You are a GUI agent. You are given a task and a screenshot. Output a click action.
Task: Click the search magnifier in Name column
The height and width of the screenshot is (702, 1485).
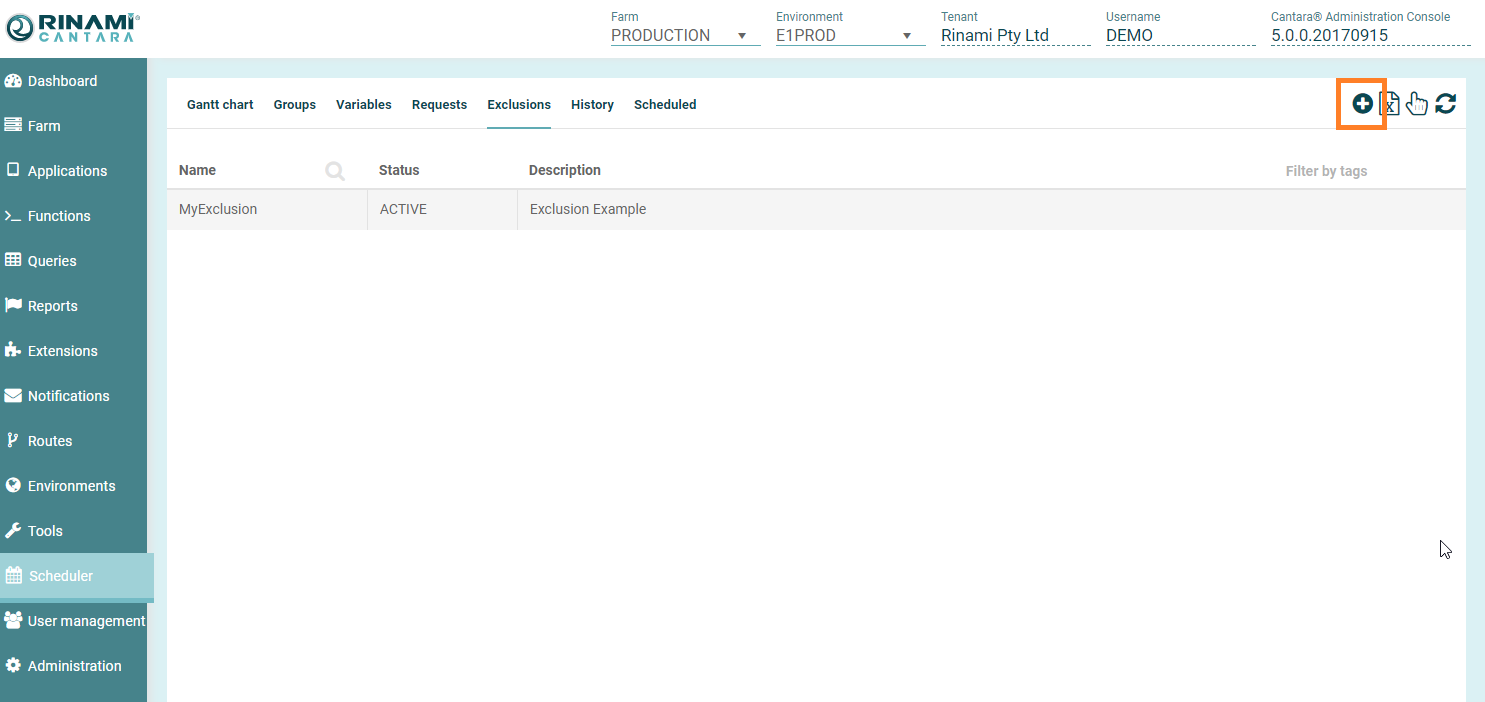(335, 171)
